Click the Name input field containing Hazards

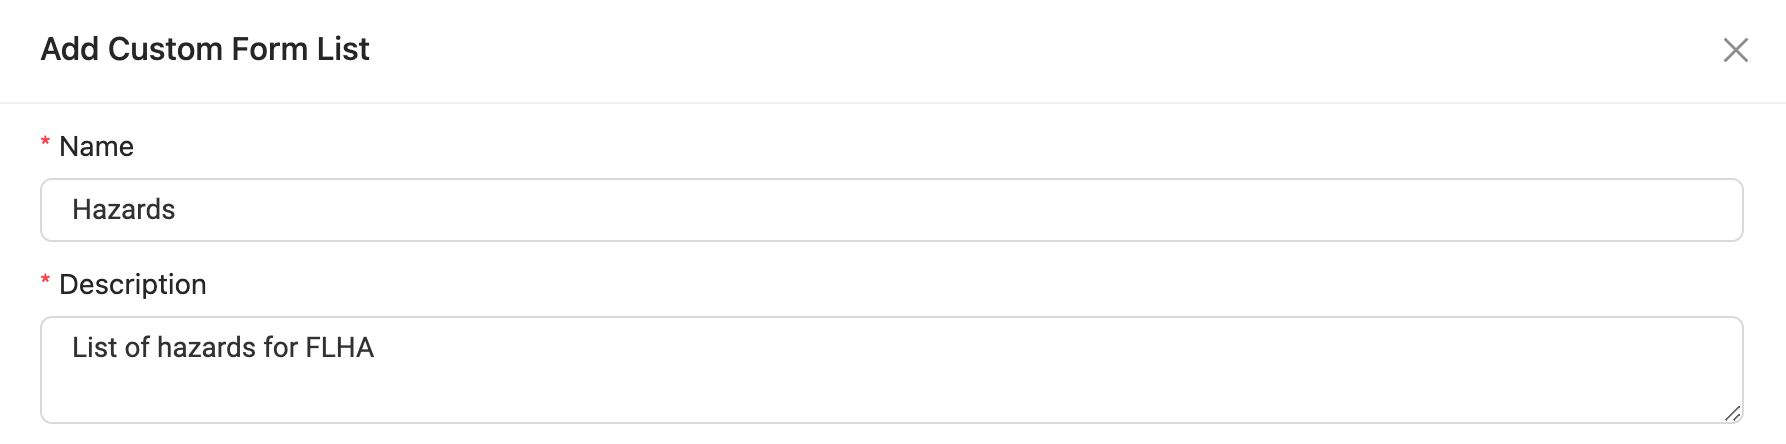pos(890,210)
